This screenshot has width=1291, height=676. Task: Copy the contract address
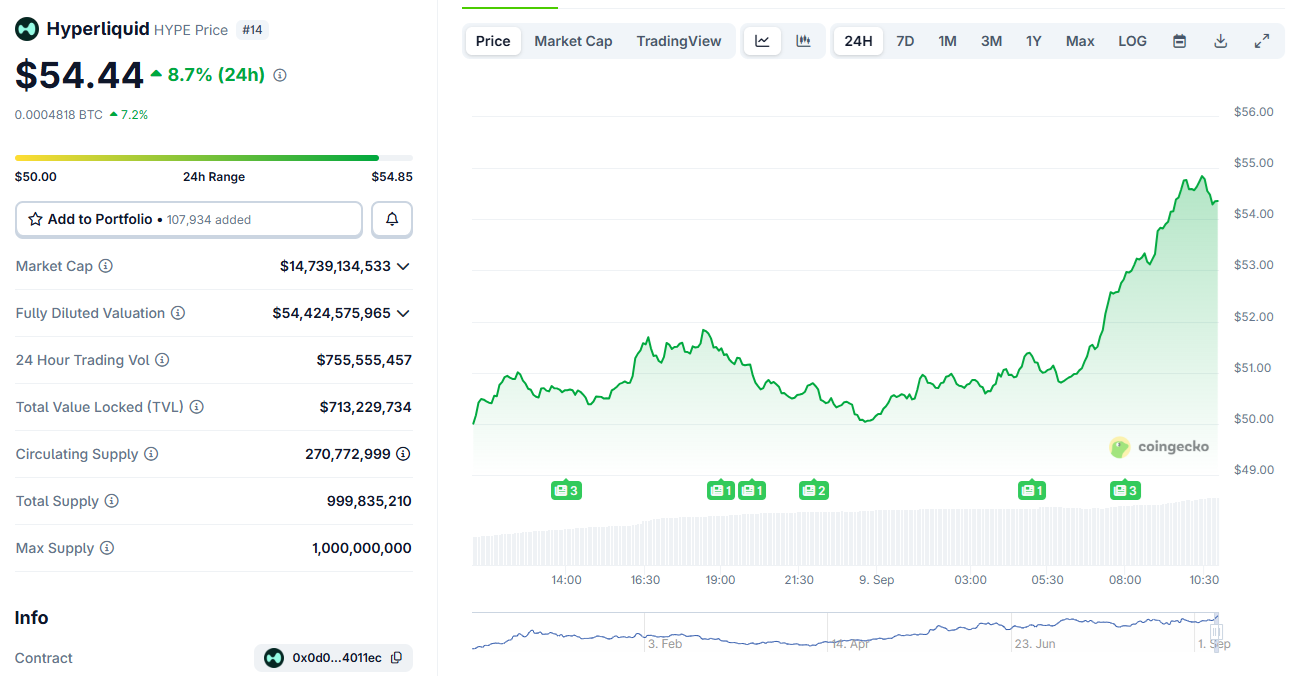click(395, 657)
